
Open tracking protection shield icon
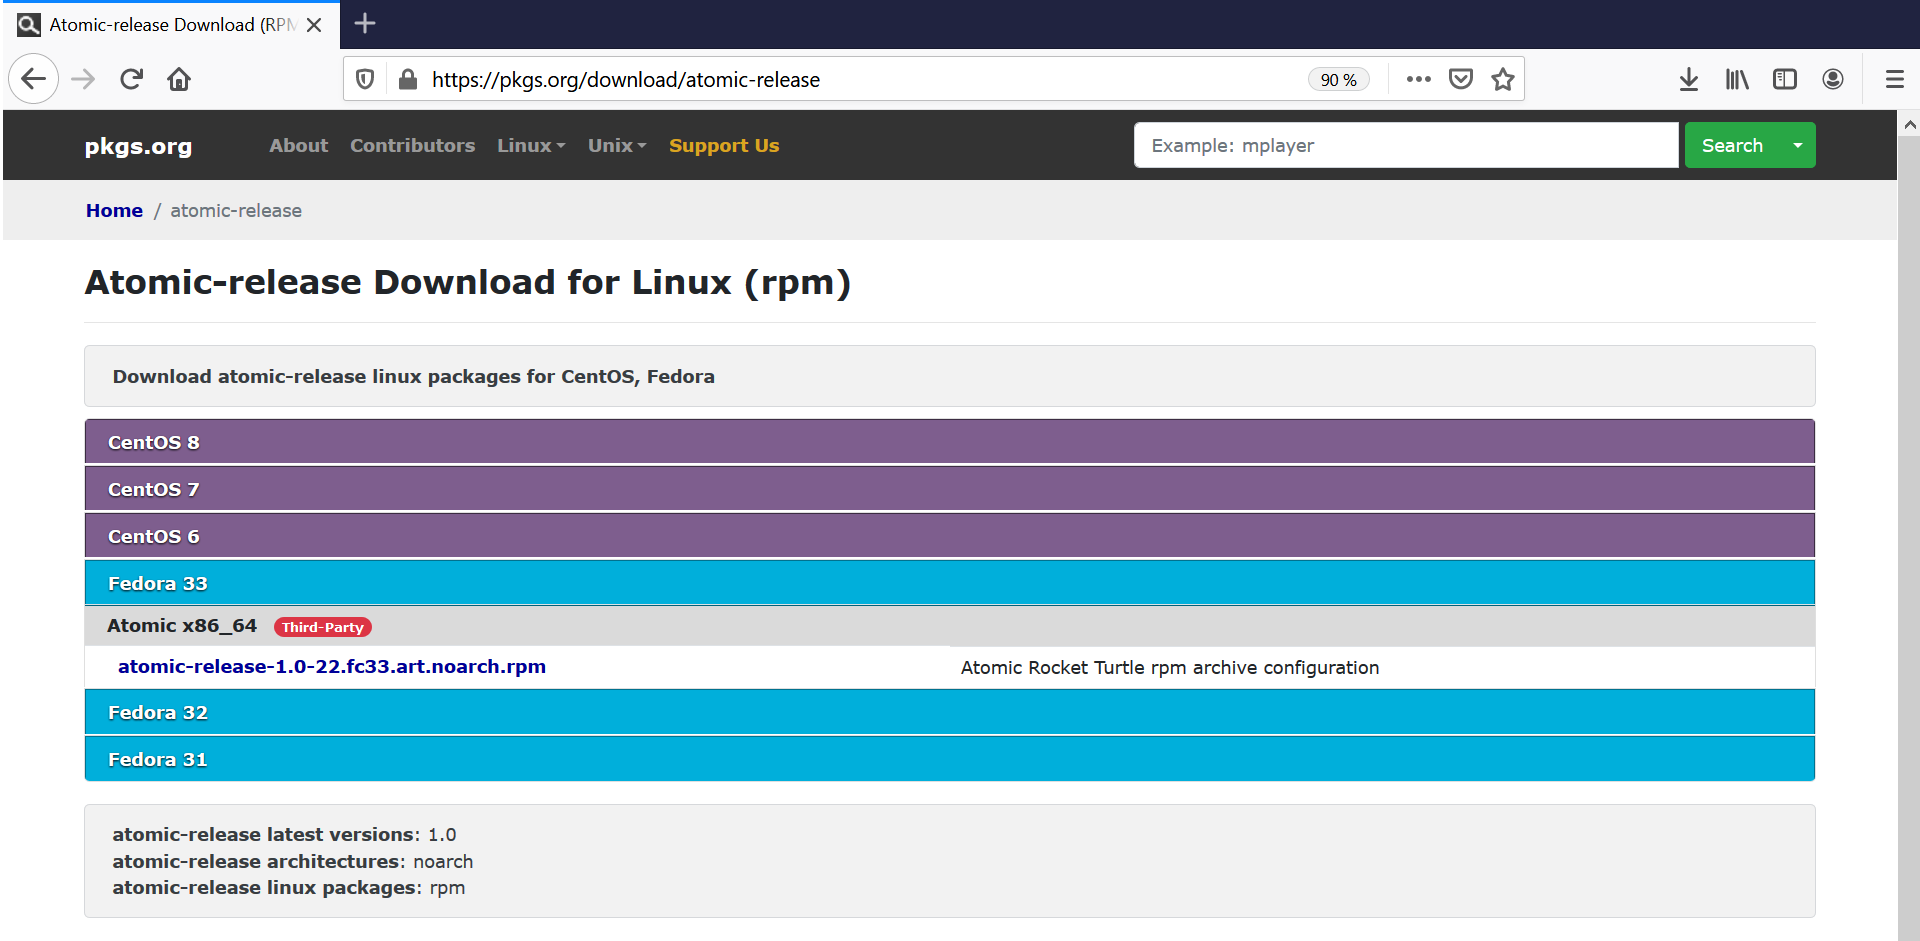pyautogui.click(x=365, y=79)
